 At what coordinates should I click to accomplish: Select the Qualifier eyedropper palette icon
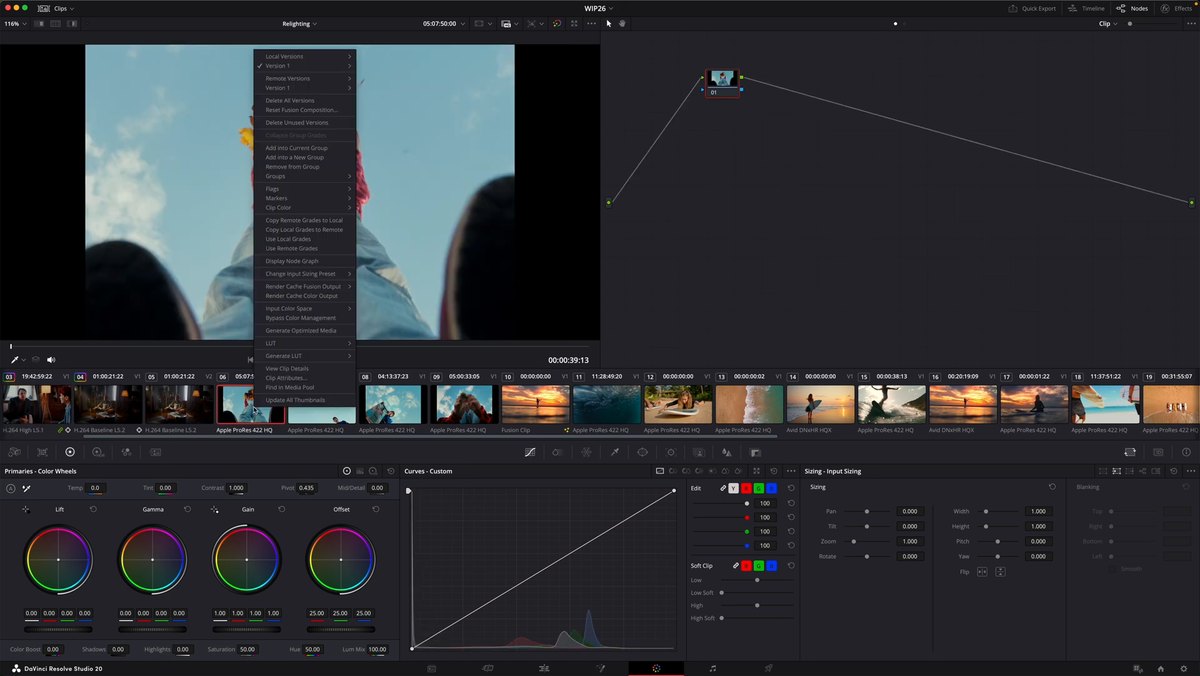pos(614,452)
